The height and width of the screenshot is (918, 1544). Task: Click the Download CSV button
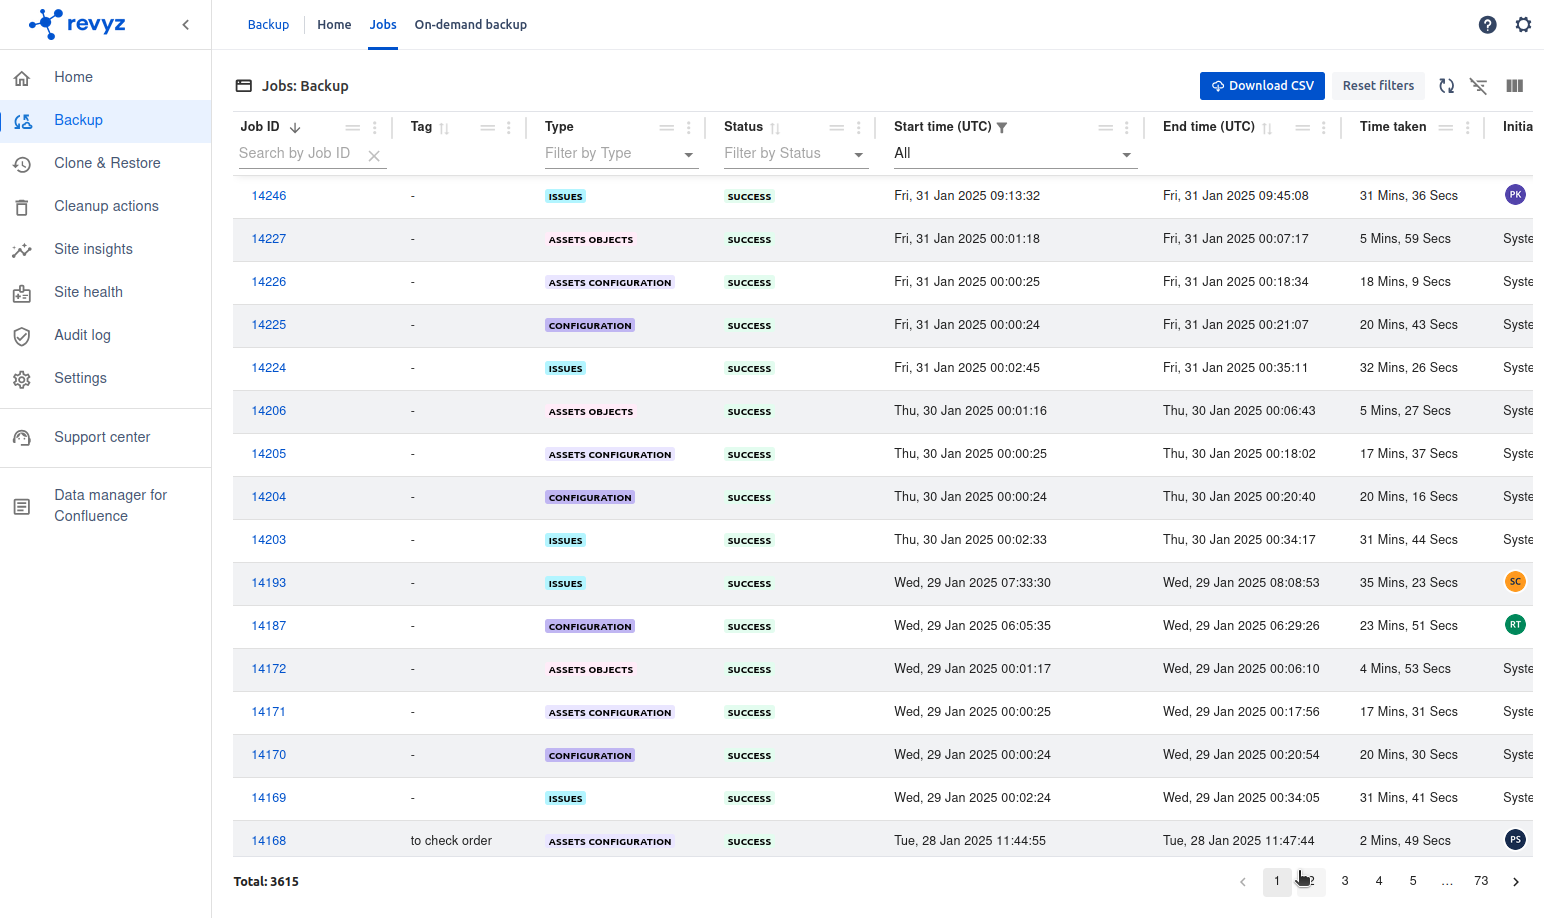click(1262, 86)
